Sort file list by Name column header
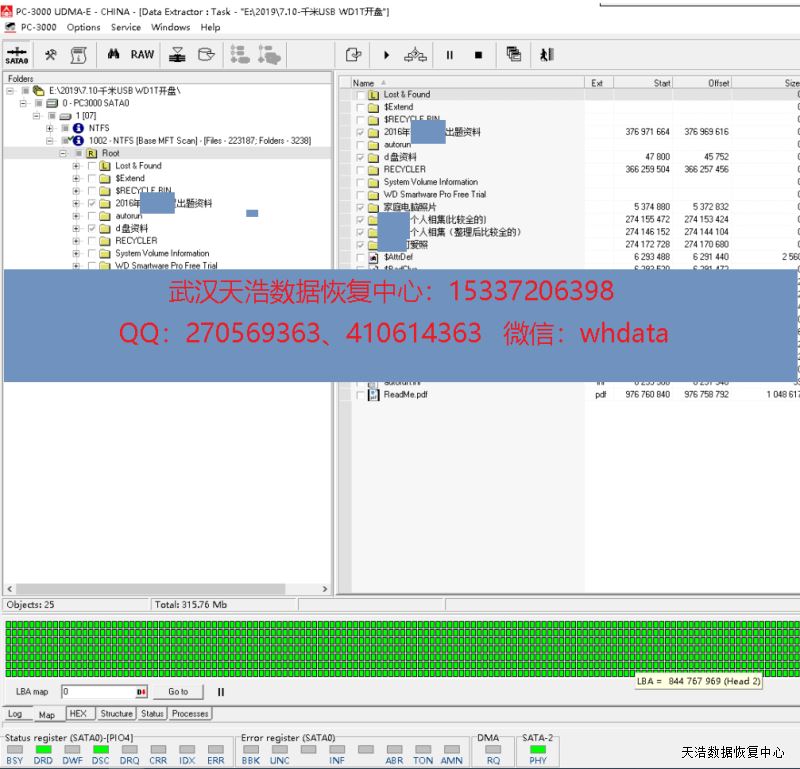The image size is (800, 769). pos(364,83)
